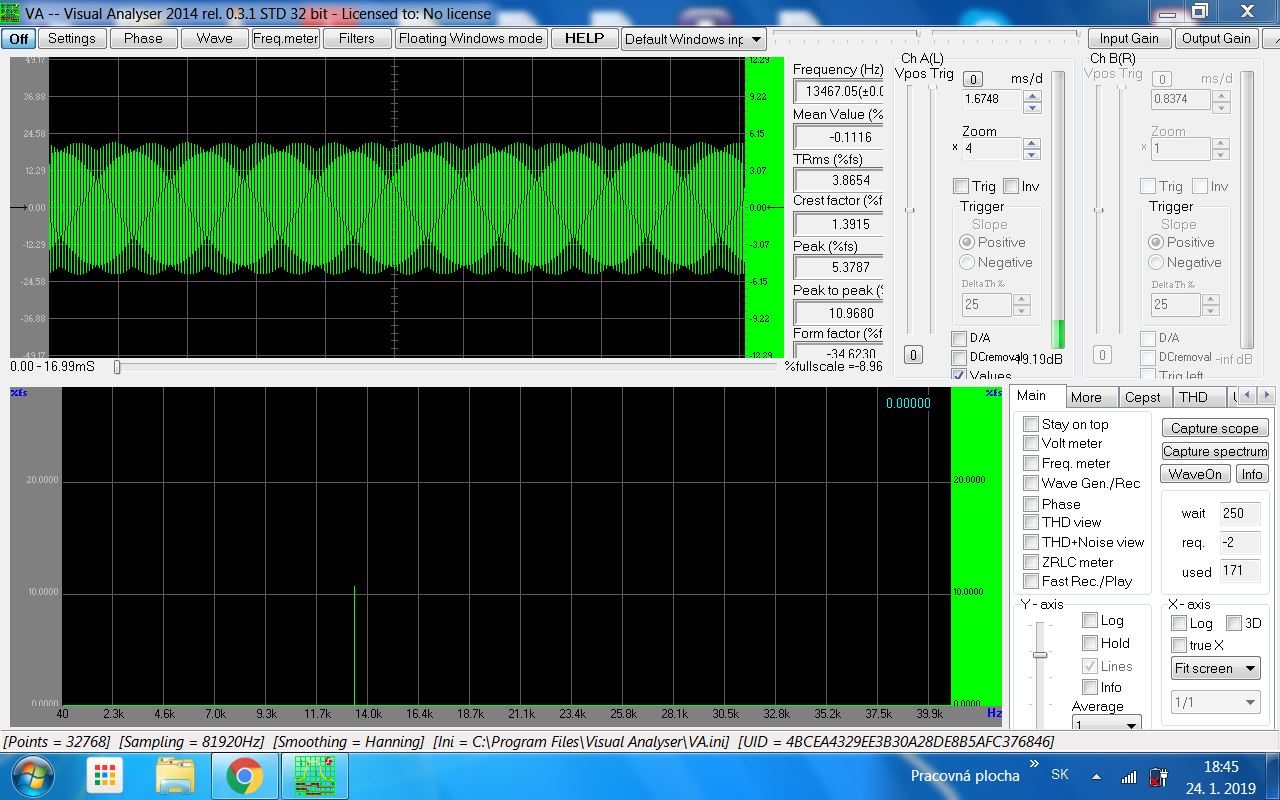Enable the Volt meter checkbox
The image size is (1280, 800).
(x=1031, y=443)
